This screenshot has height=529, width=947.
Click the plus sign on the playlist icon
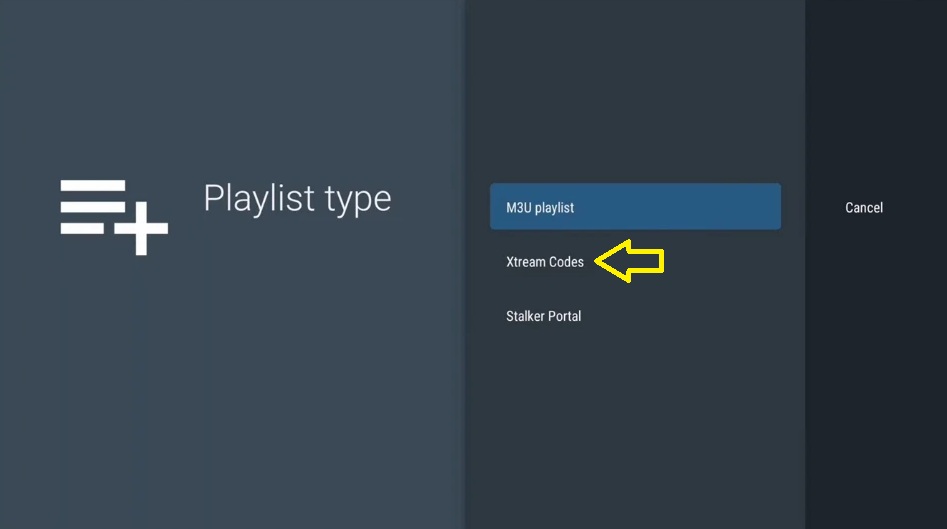click(141, 228)
